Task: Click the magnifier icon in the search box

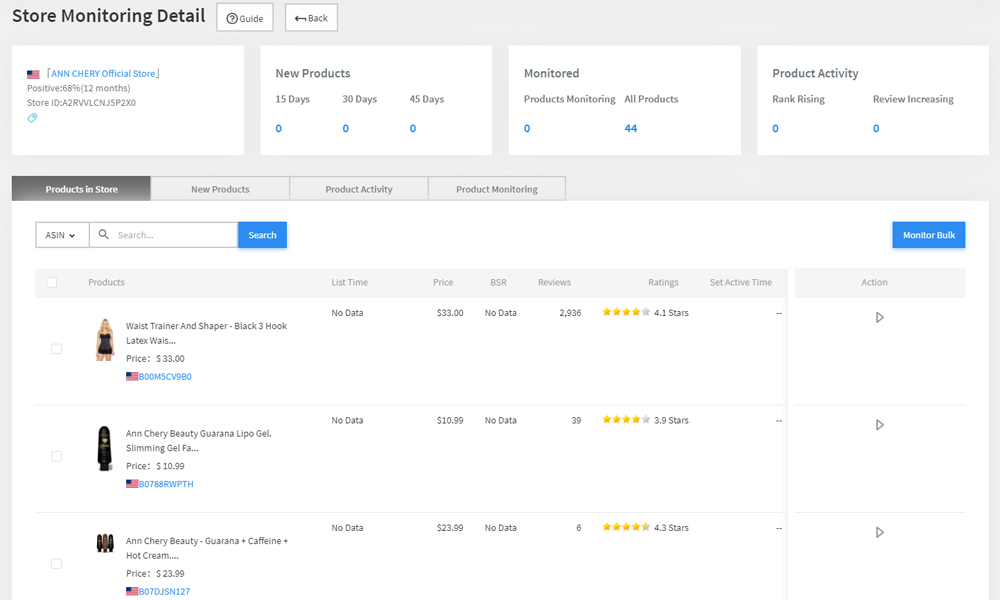Action: [x=103, y=235]
